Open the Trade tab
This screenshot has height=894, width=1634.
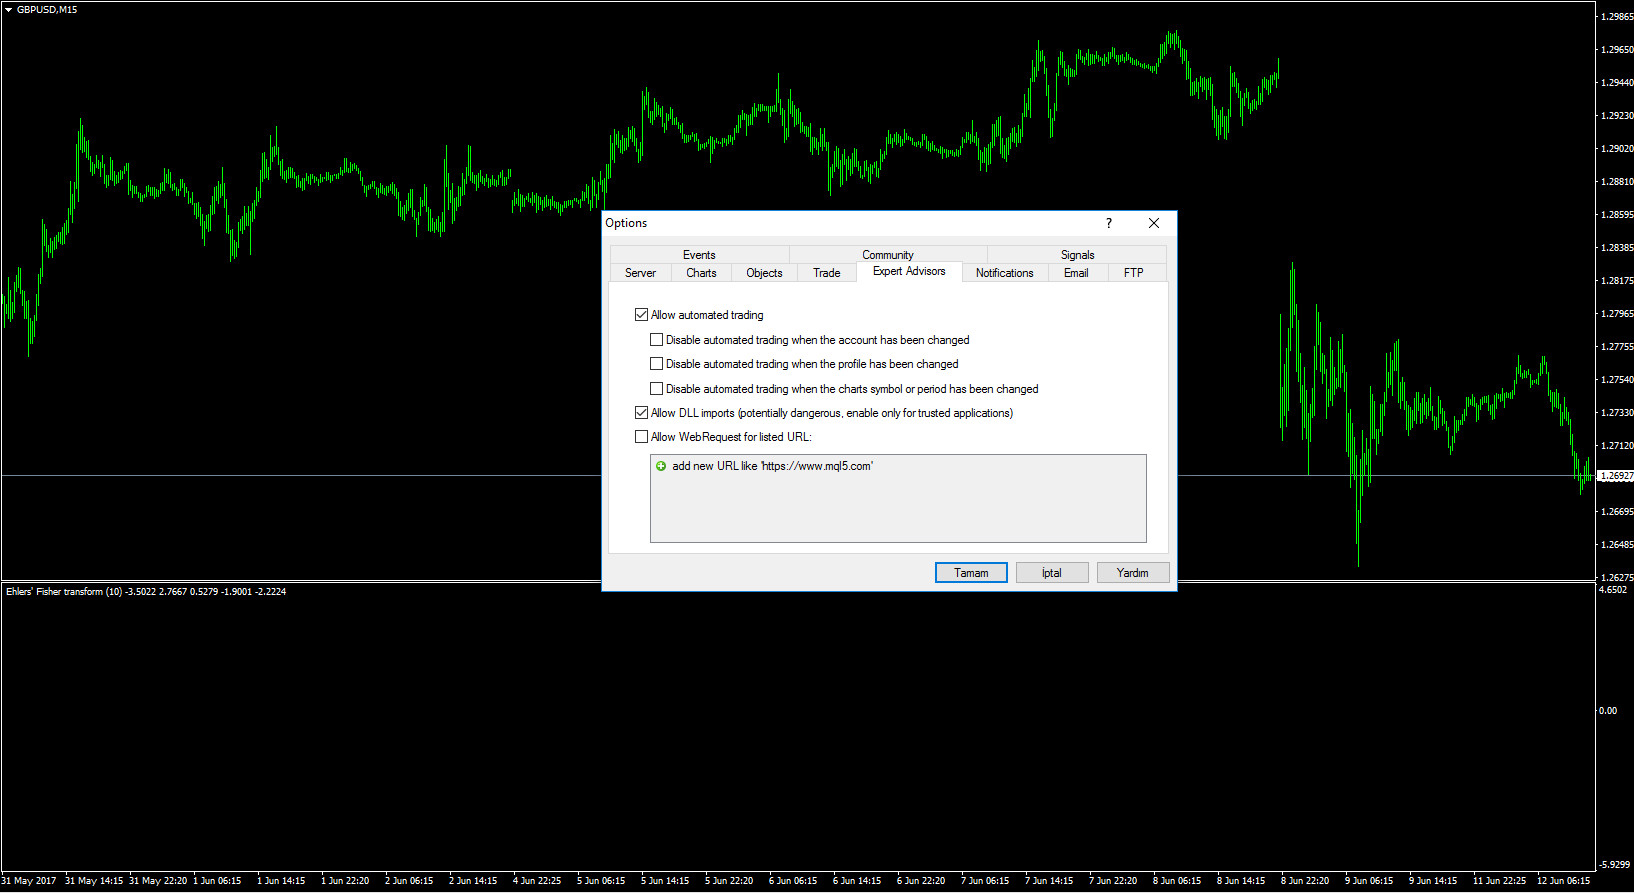827,273
